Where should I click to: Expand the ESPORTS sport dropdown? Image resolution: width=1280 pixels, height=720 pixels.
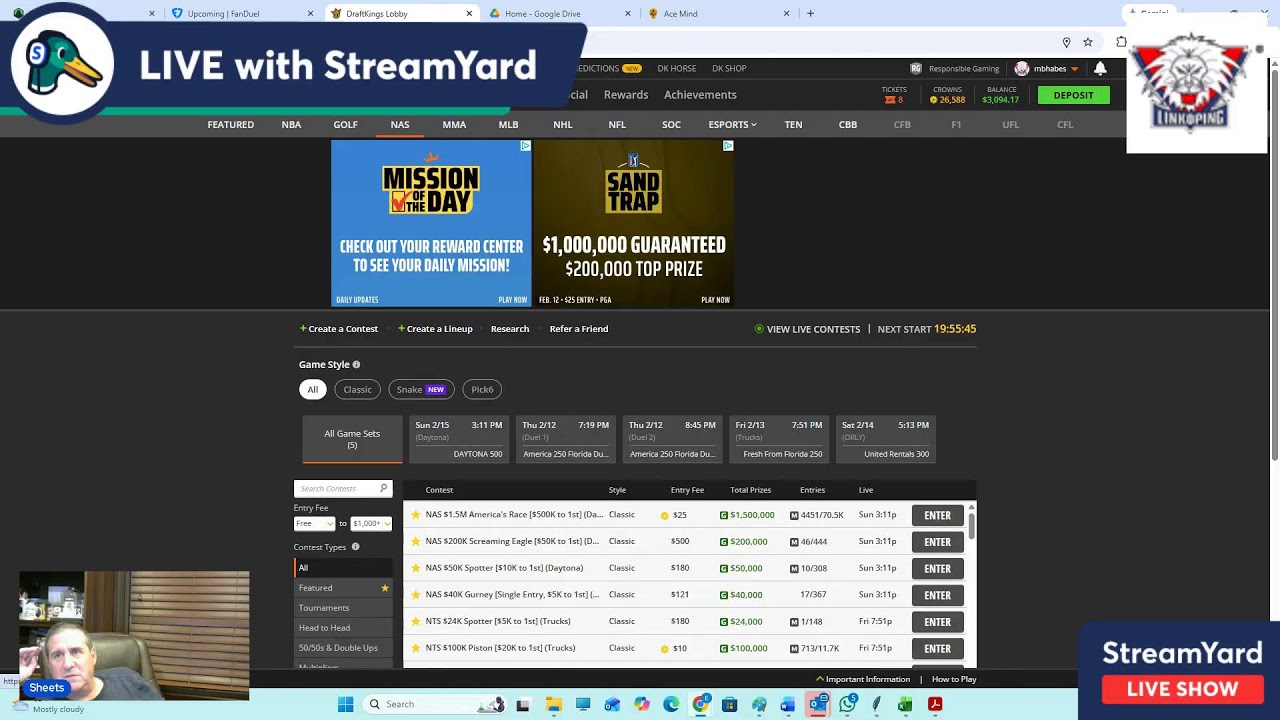[733, 125]
